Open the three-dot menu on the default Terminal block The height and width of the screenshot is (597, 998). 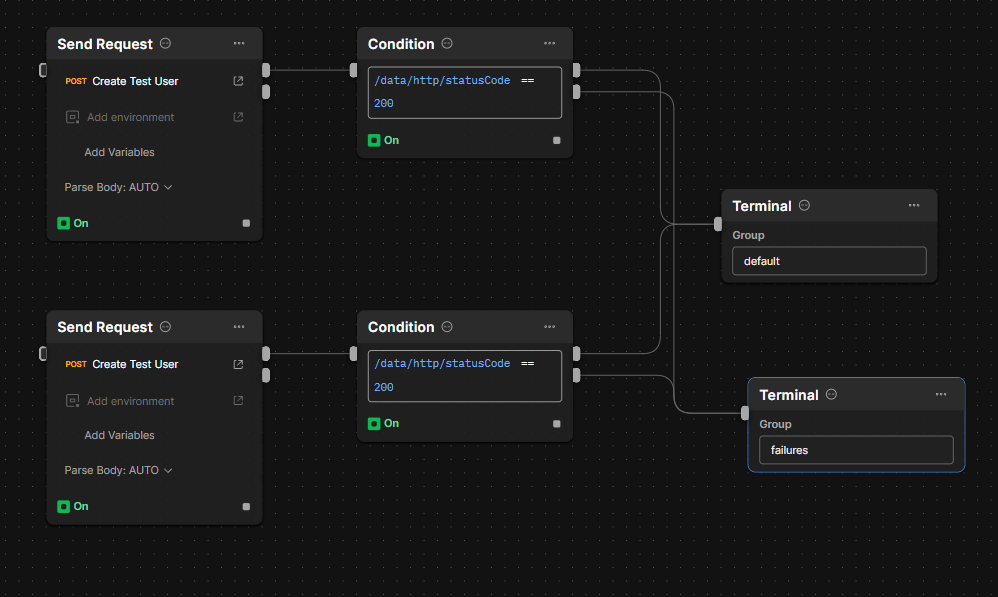tap(914, 205)
